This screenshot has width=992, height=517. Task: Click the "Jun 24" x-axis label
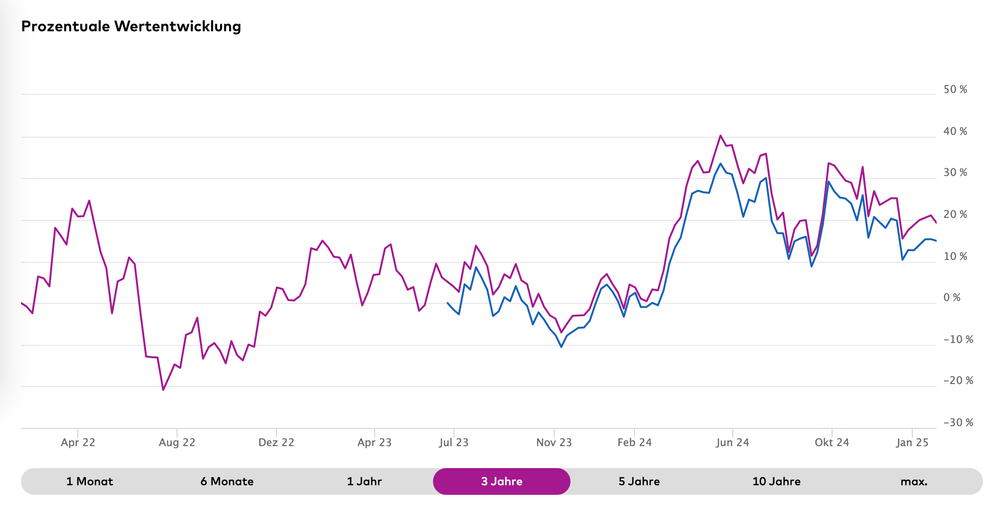pyautogui.click(x=732, y=442)
